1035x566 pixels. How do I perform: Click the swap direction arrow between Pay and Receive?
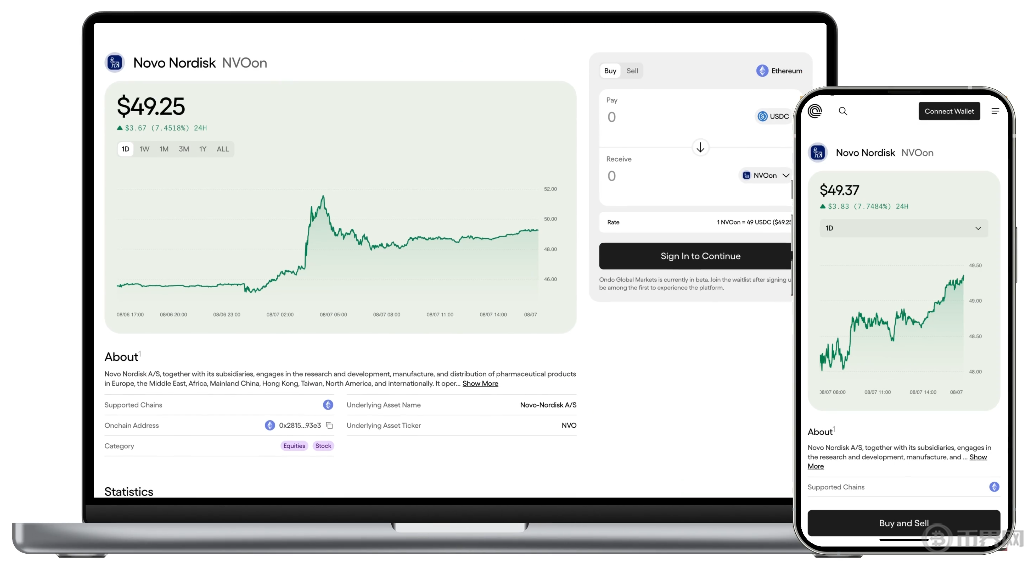[x=700, y=147]
